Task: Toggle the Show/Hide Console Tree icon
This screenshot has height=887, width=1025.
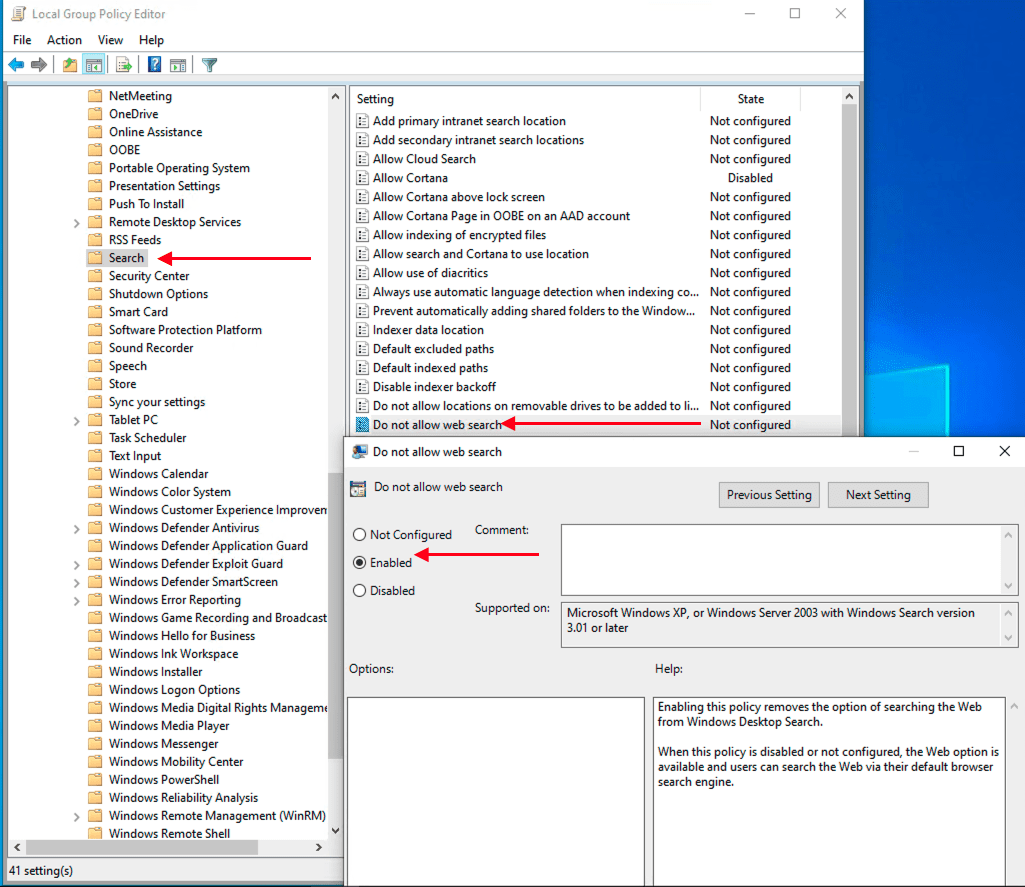Action: [93, 65]
